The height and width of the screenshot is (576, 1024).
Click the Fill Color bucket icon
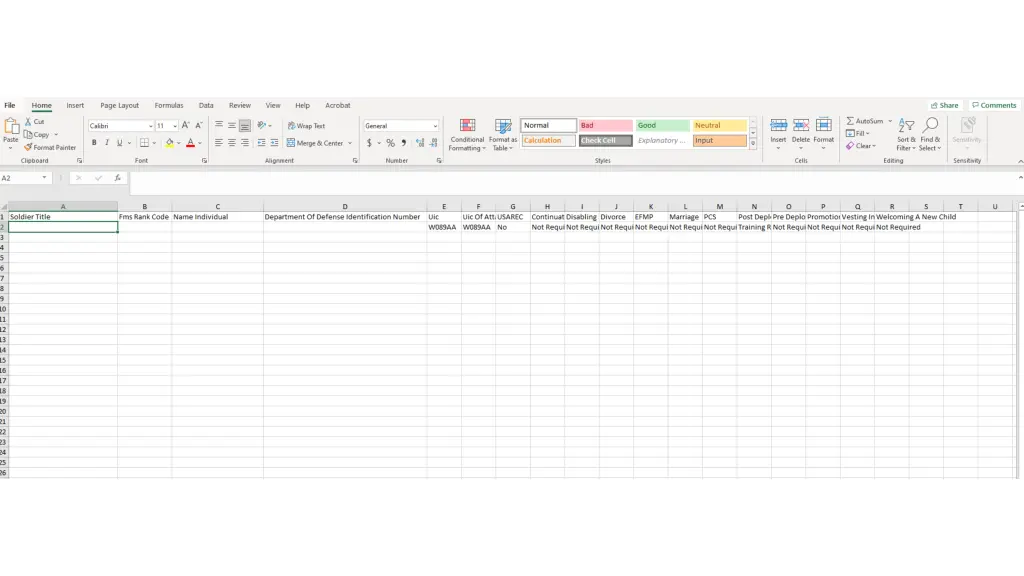pos(169,143)
